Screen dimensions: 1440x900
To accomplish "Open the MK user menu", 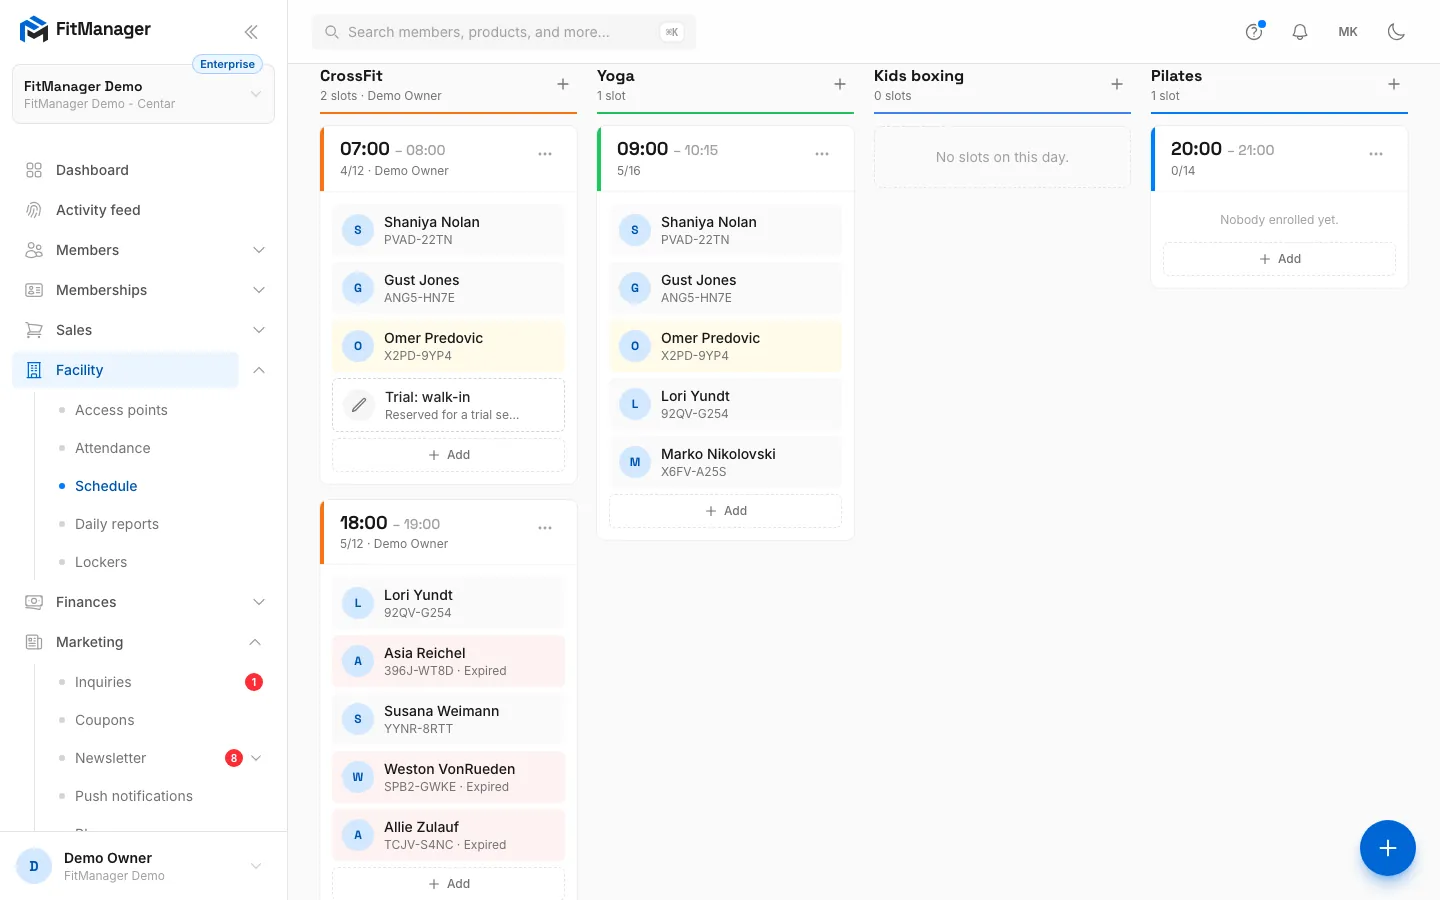I will pyautogui.click(x=1348, y=32).
